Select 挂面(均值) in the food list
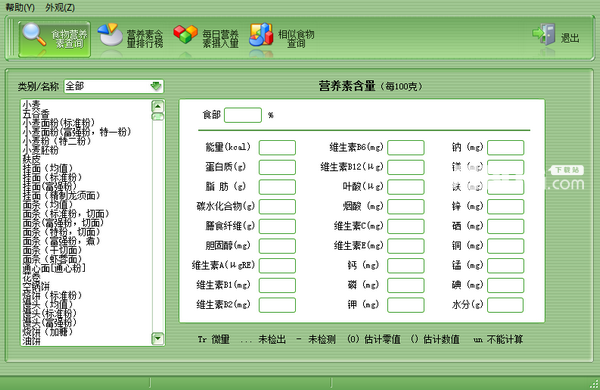 click(47, 168)
